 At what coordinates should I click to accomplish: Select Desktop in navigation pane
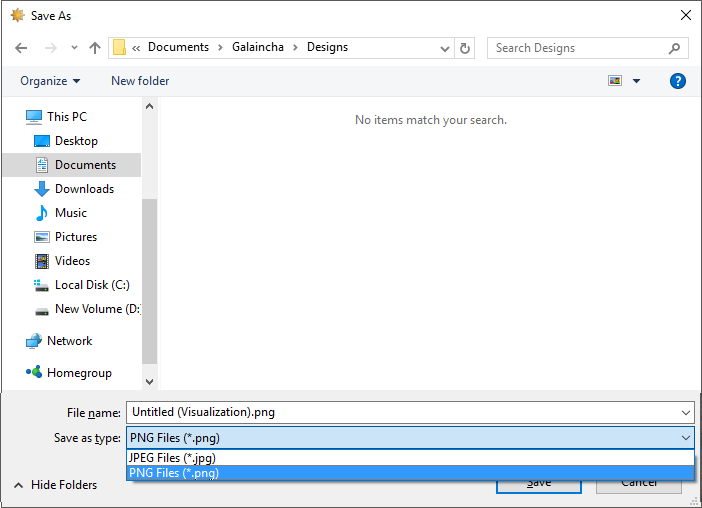pyautogui.click(x=76, y=141)
